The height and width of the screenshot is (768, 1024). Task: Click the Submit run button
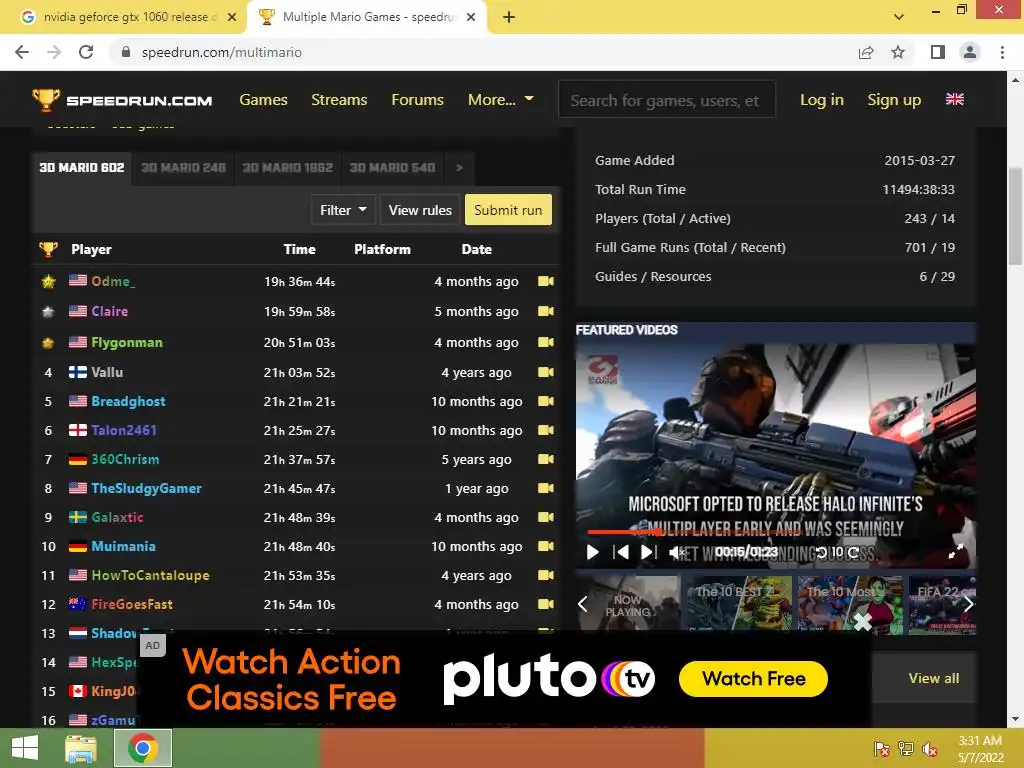(x=508, y=210)
